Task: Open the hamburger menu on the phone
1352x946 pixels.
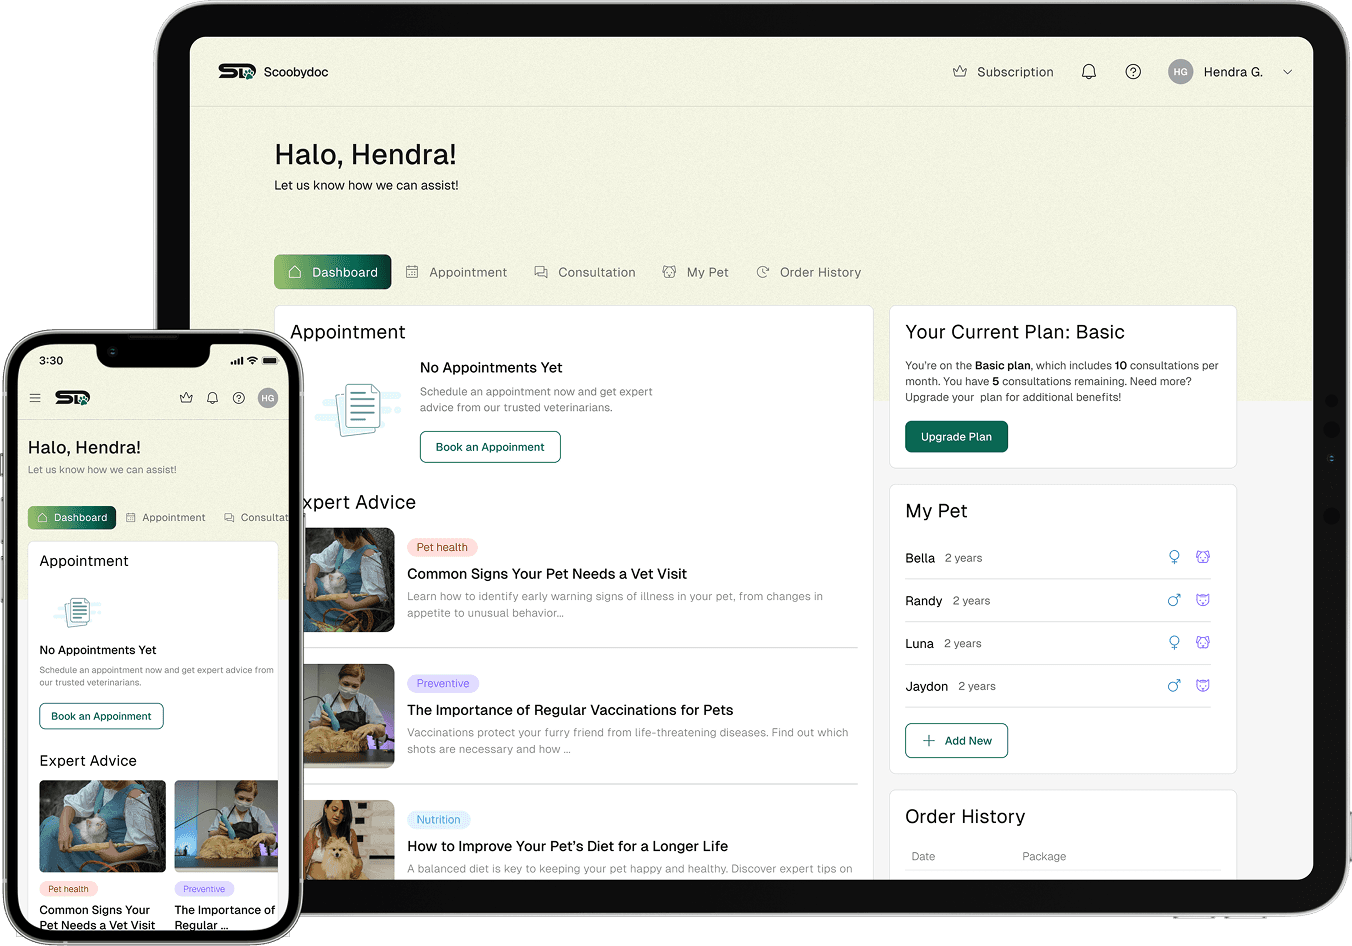Action: tap(35, 398)
